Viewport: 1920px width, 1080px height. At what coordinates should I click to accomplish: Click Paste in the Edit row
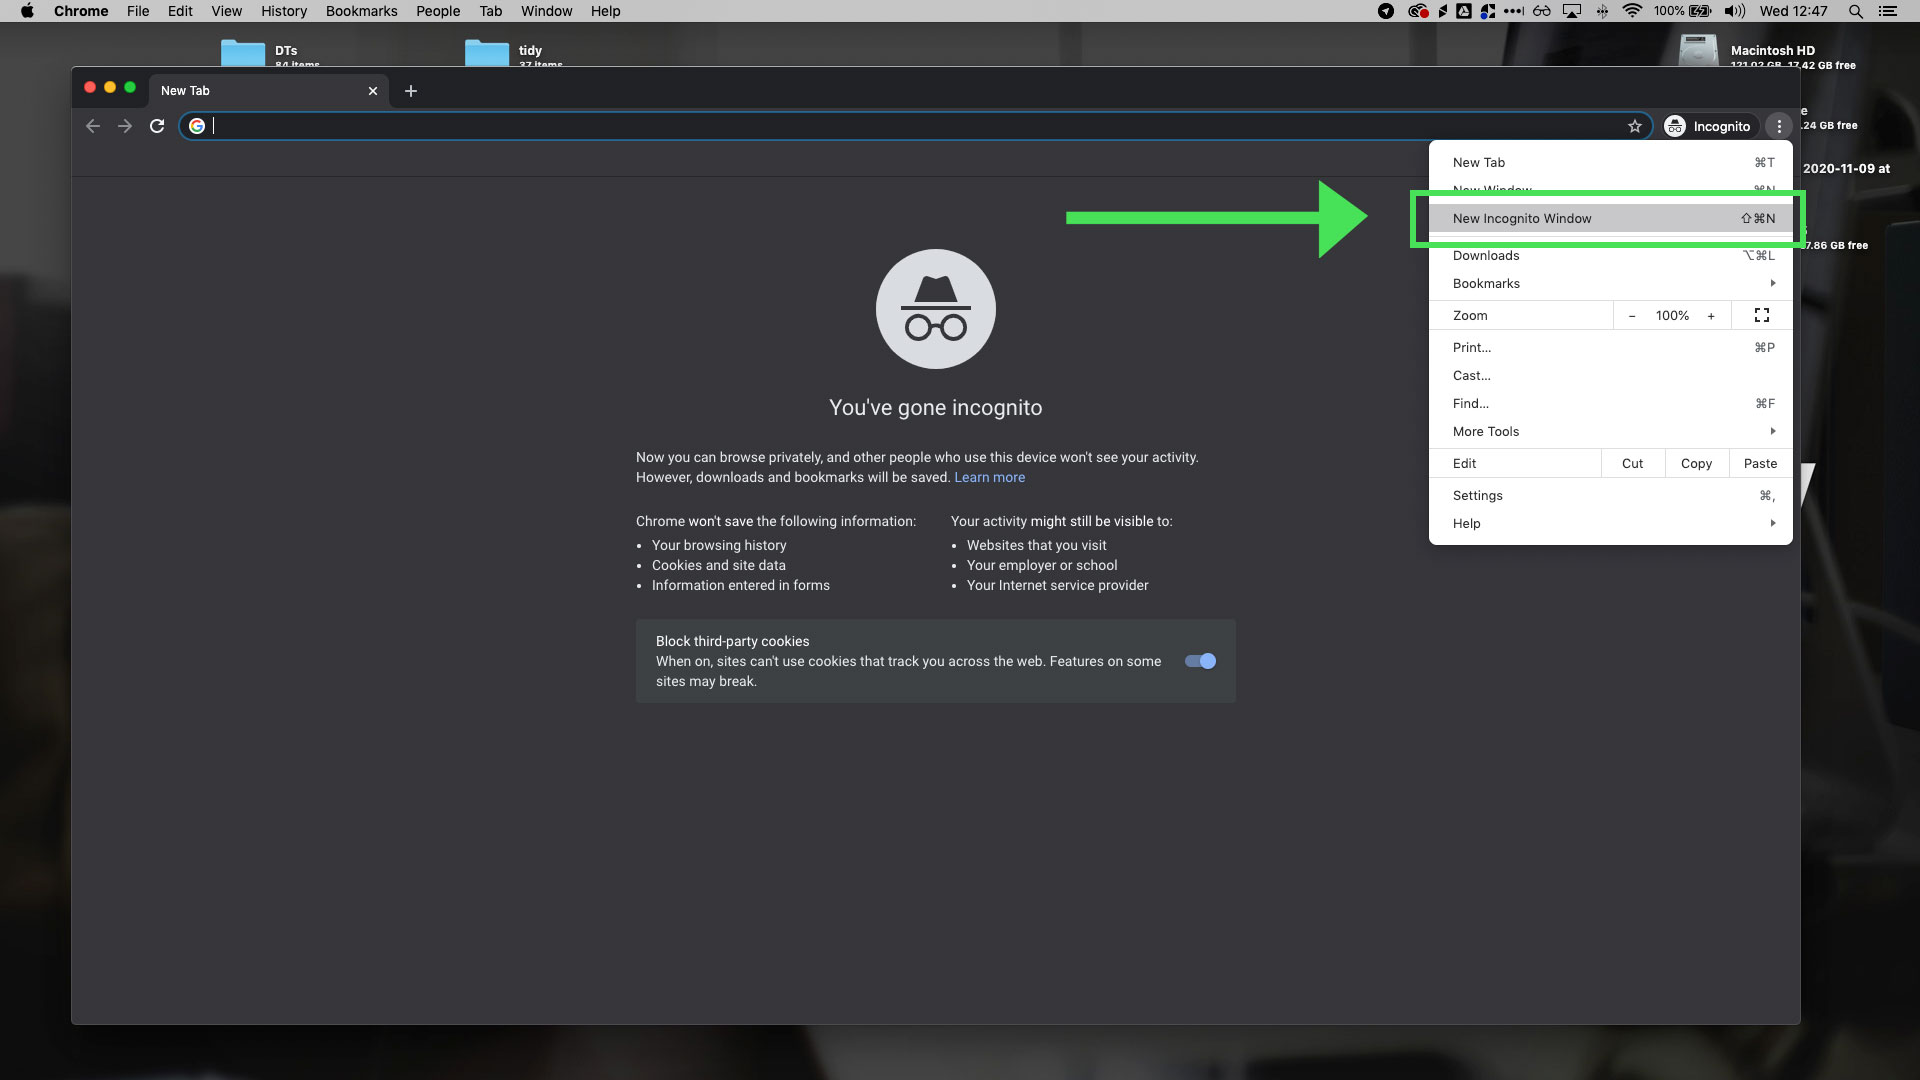point(1761,464)
